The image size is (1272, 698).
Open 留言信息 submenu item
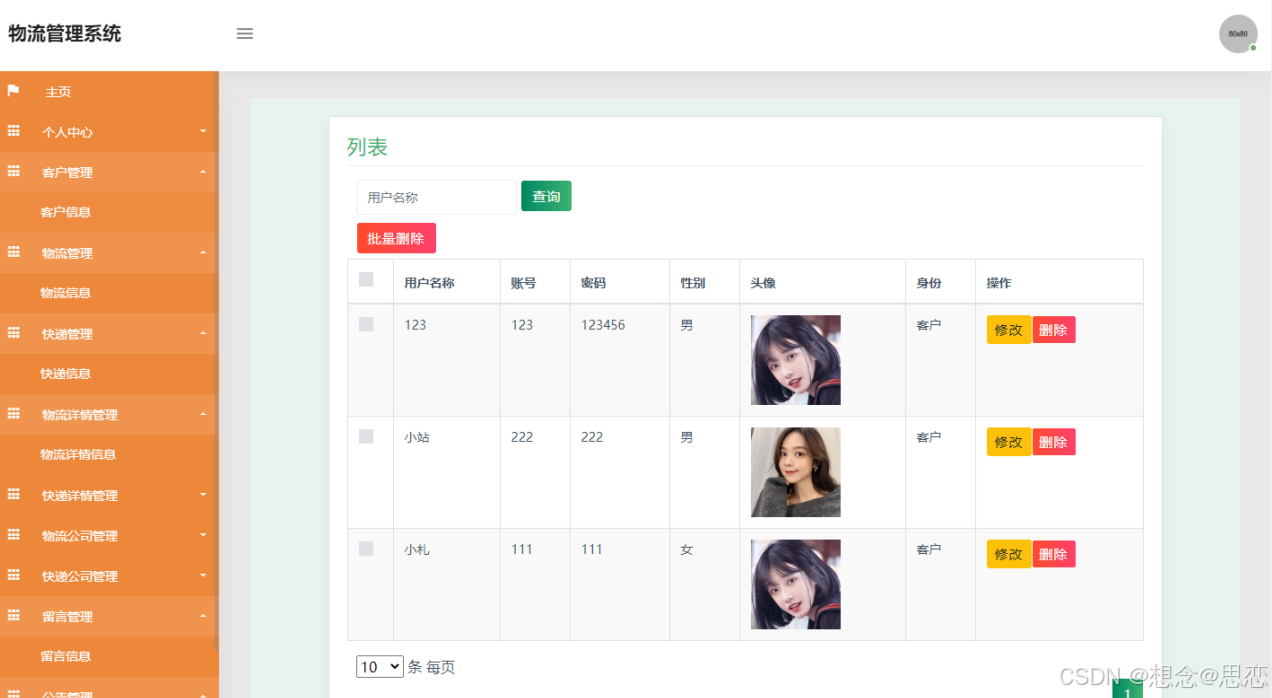point(66,656)
